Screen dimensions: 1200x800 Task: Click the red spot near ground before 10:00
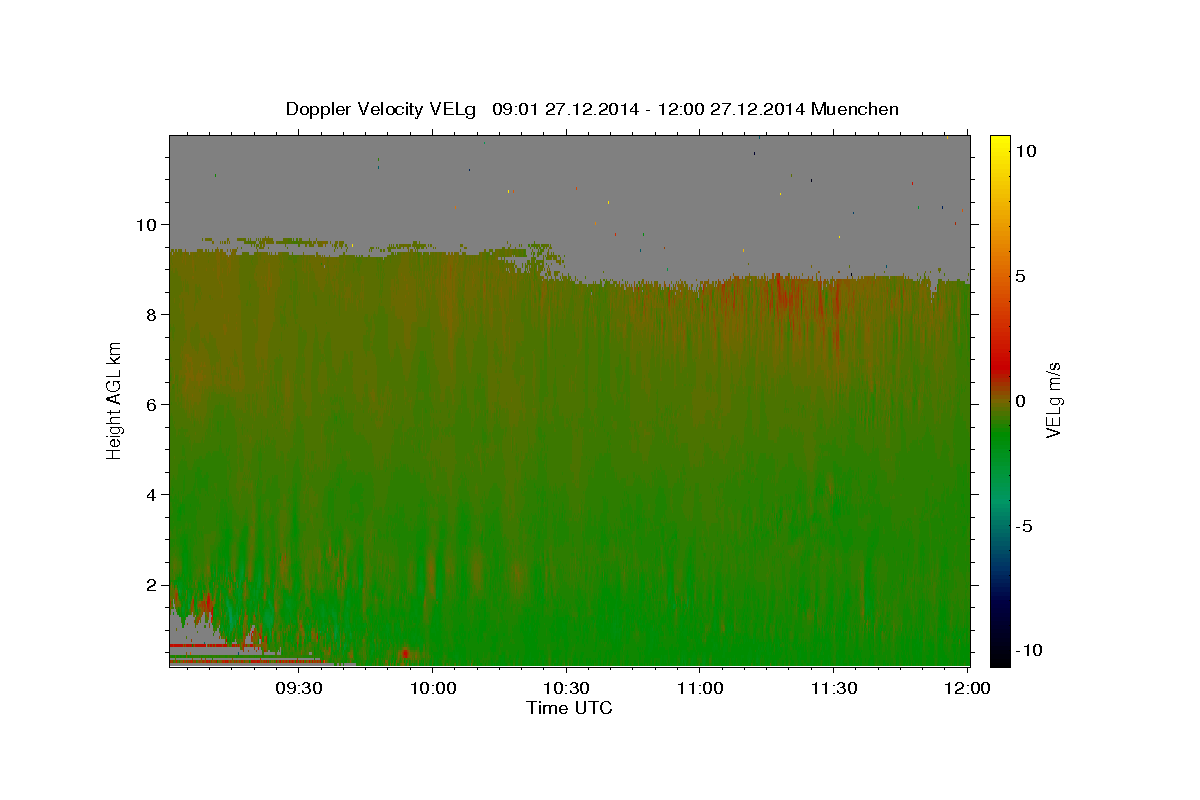pos(405,653)
